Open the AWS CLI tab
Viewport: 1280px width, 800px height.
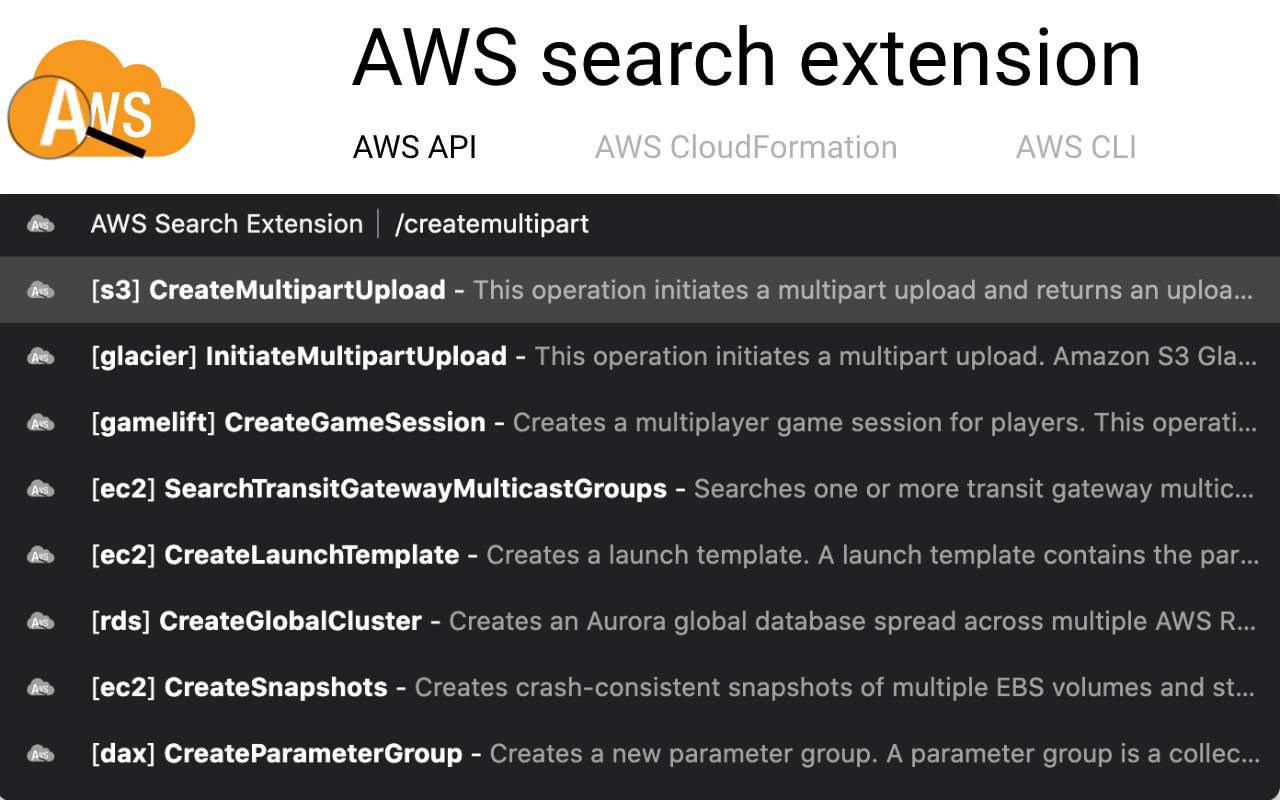[1076, 147]
